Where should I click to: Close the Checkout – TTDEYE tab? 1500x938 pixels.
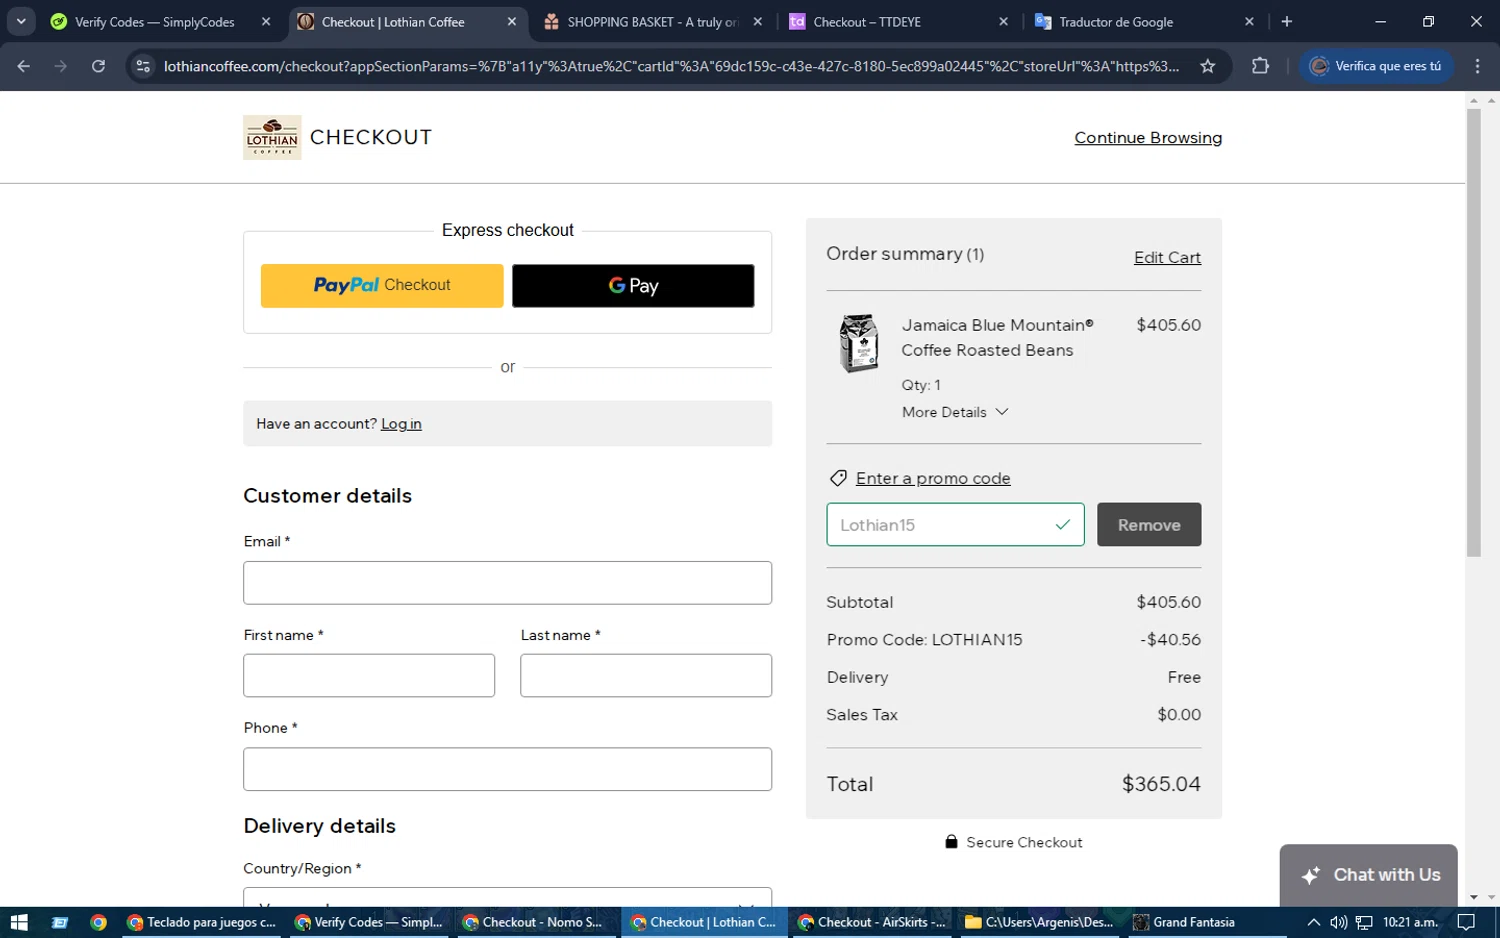click(1003, 21)
